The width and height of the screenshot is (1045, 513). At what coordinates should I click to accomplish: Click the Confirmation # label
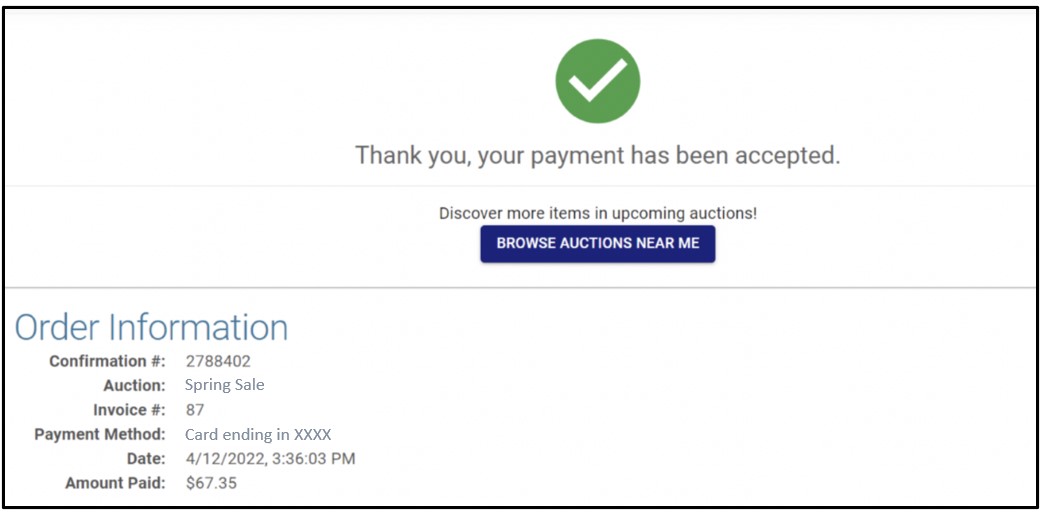107,362
